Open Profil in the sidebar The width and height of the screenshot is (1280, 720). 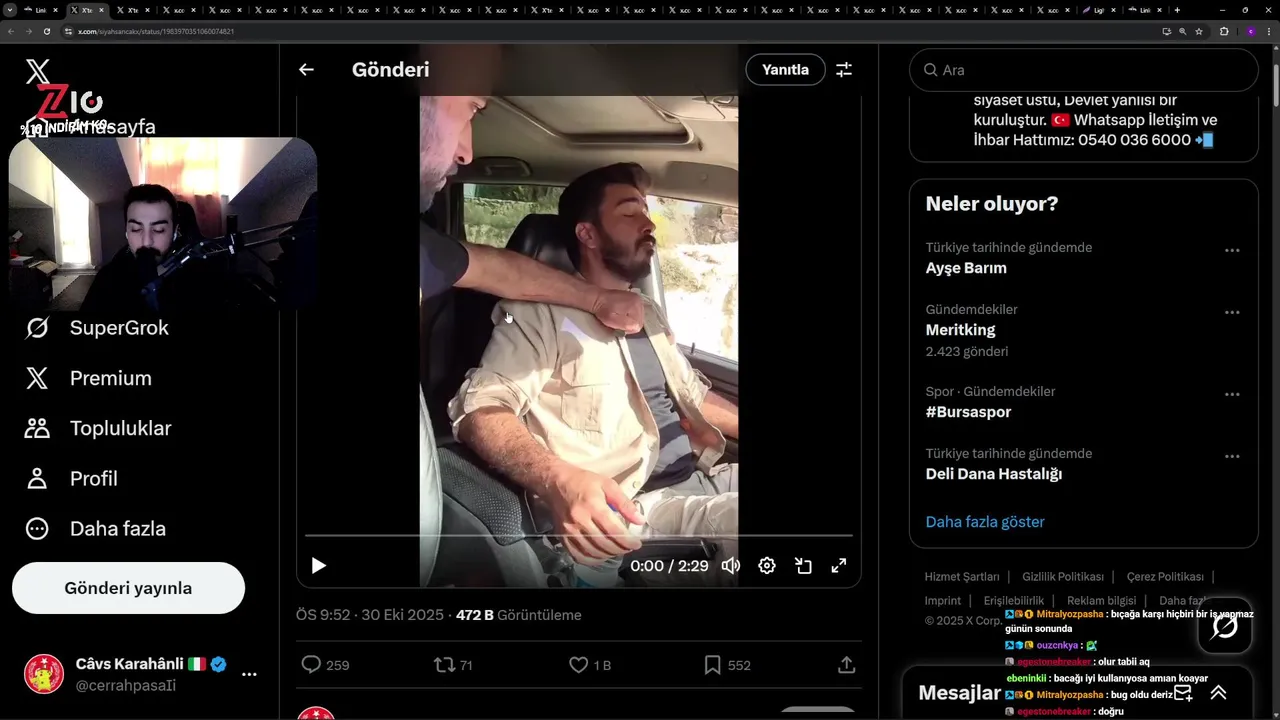tap(71, 478)
